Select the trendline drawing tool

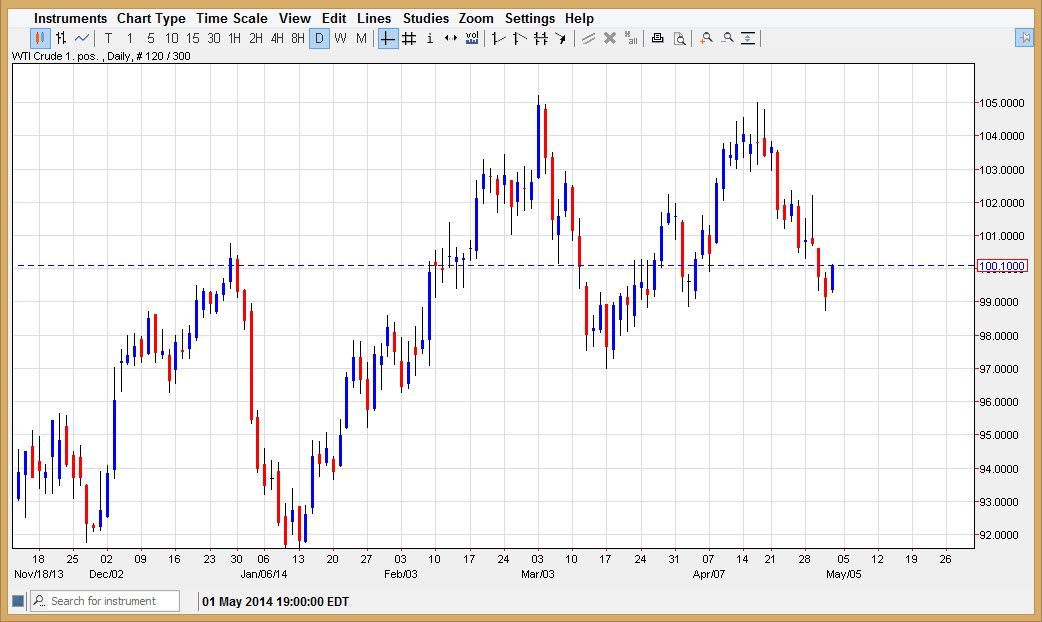496,38
